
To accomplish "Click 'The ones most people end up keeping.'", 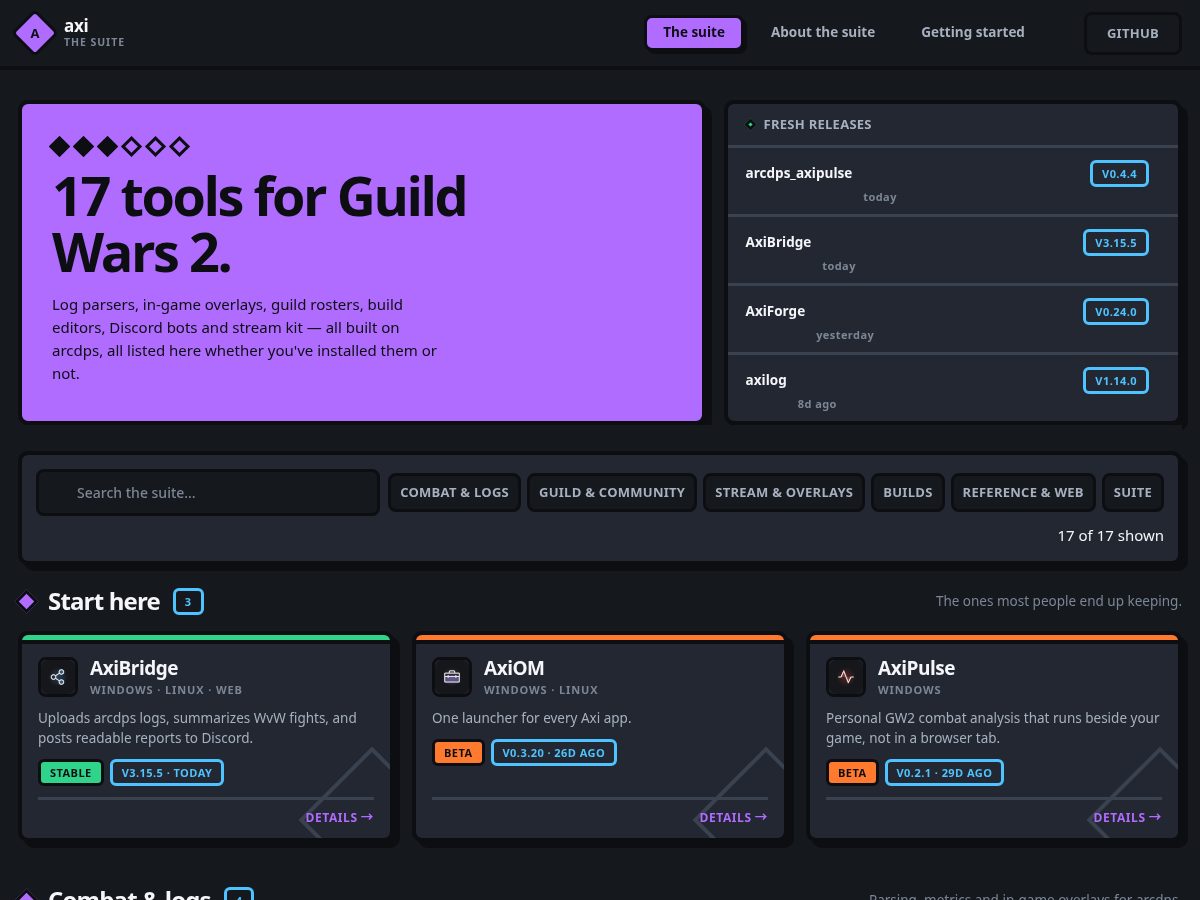I will (x=1059, y=601).
